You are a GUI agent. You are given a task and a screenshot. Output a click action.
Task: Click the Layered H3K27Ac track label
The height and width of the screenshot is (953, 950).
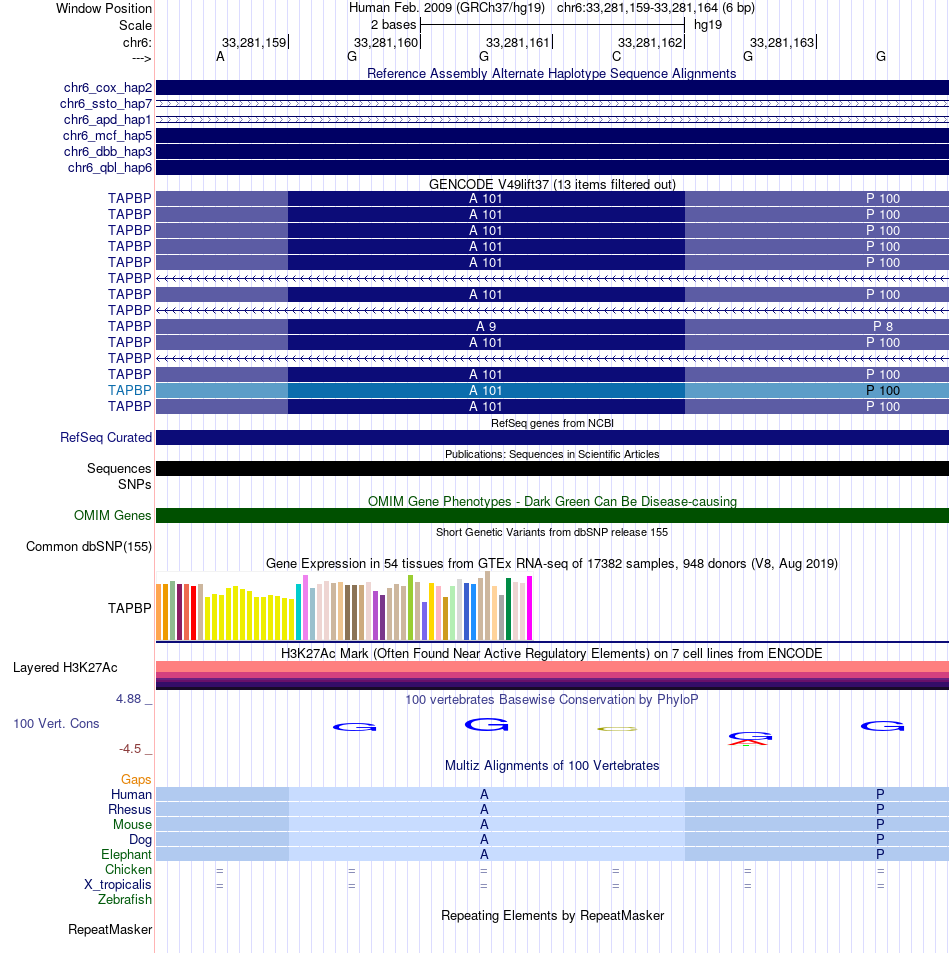tap(65, 667)
